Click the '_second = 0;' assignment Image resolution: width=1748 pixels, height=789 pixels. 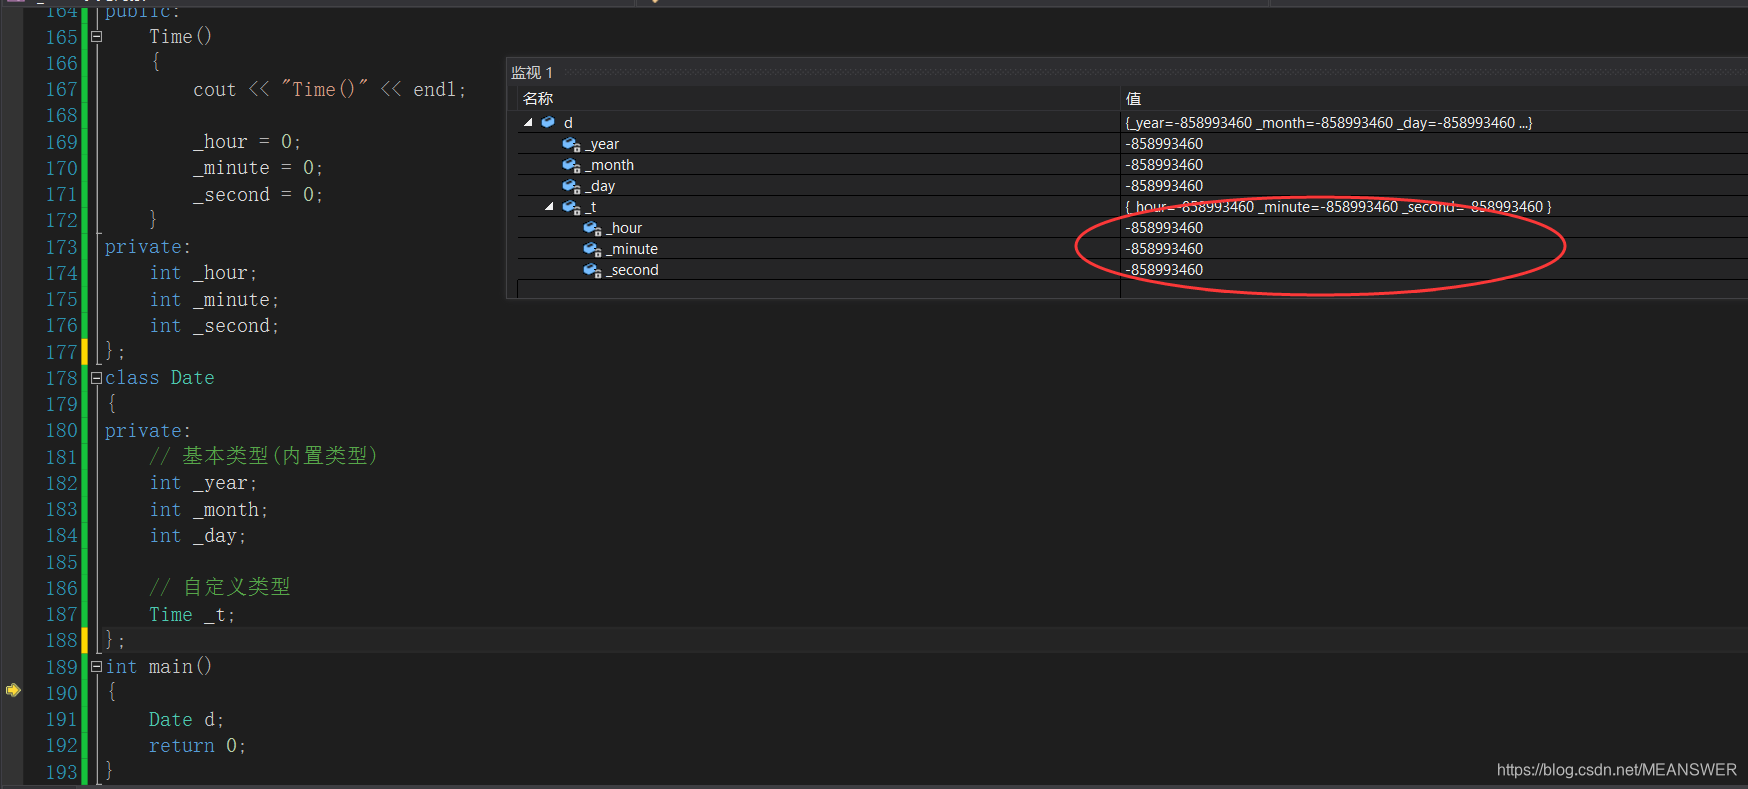258,195
